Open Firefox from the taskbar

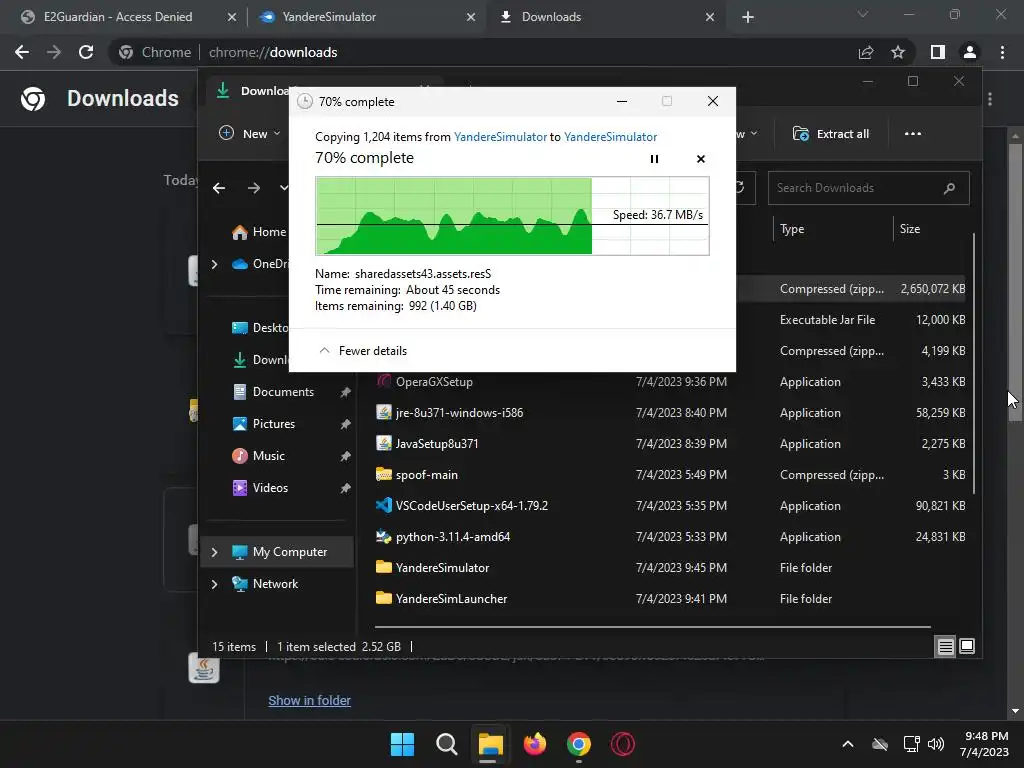(535, 744)
